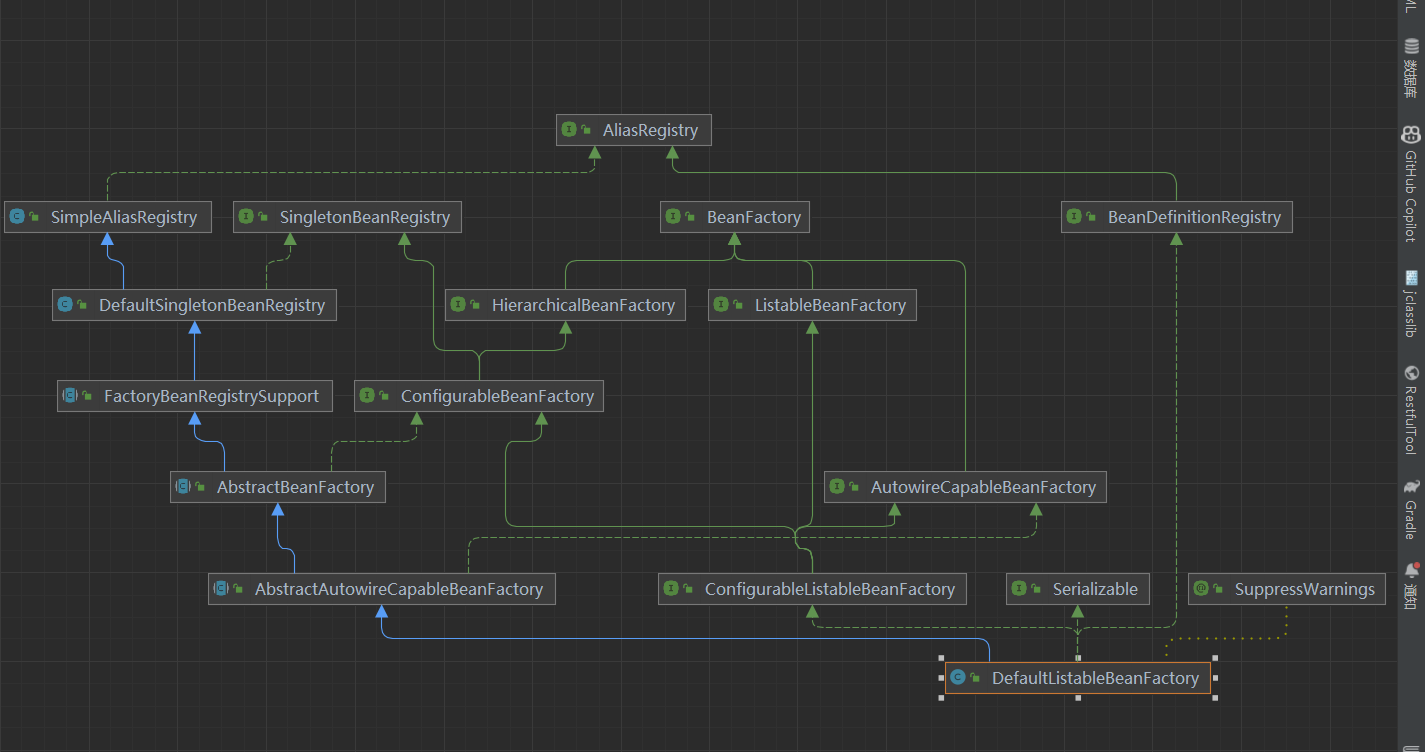Open the GitHub Copilot side tab
Viewport: 1425px width, 752px height.
coord(1411,185)
